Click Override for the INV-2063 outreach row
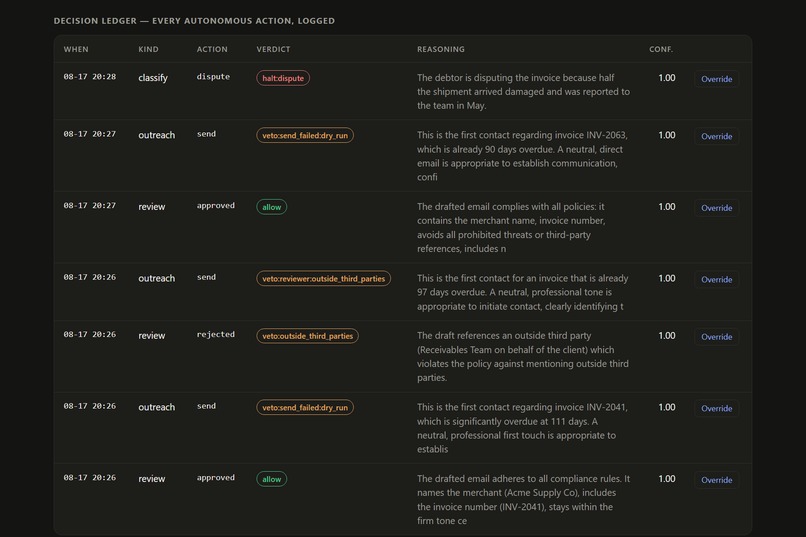 [717, 136]
